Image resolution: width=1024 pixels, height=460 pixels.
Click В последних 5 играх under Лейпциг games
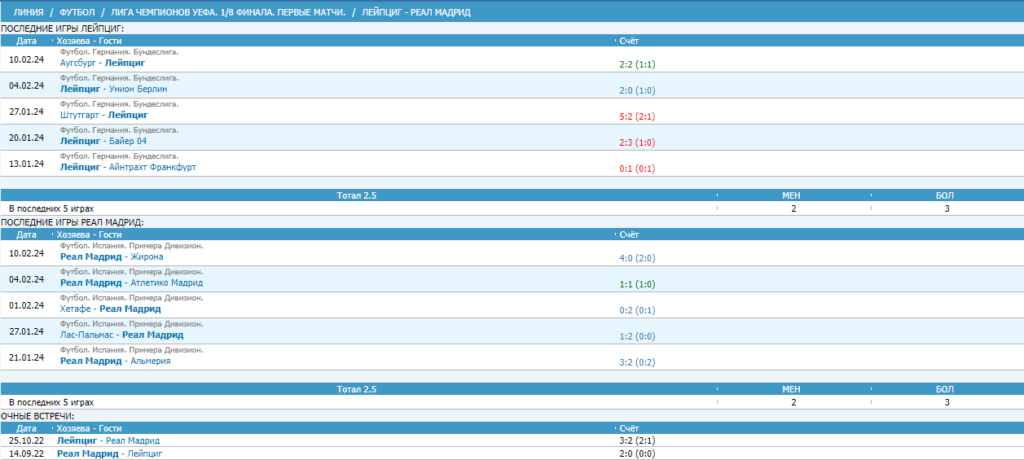[x=51, y=208]
